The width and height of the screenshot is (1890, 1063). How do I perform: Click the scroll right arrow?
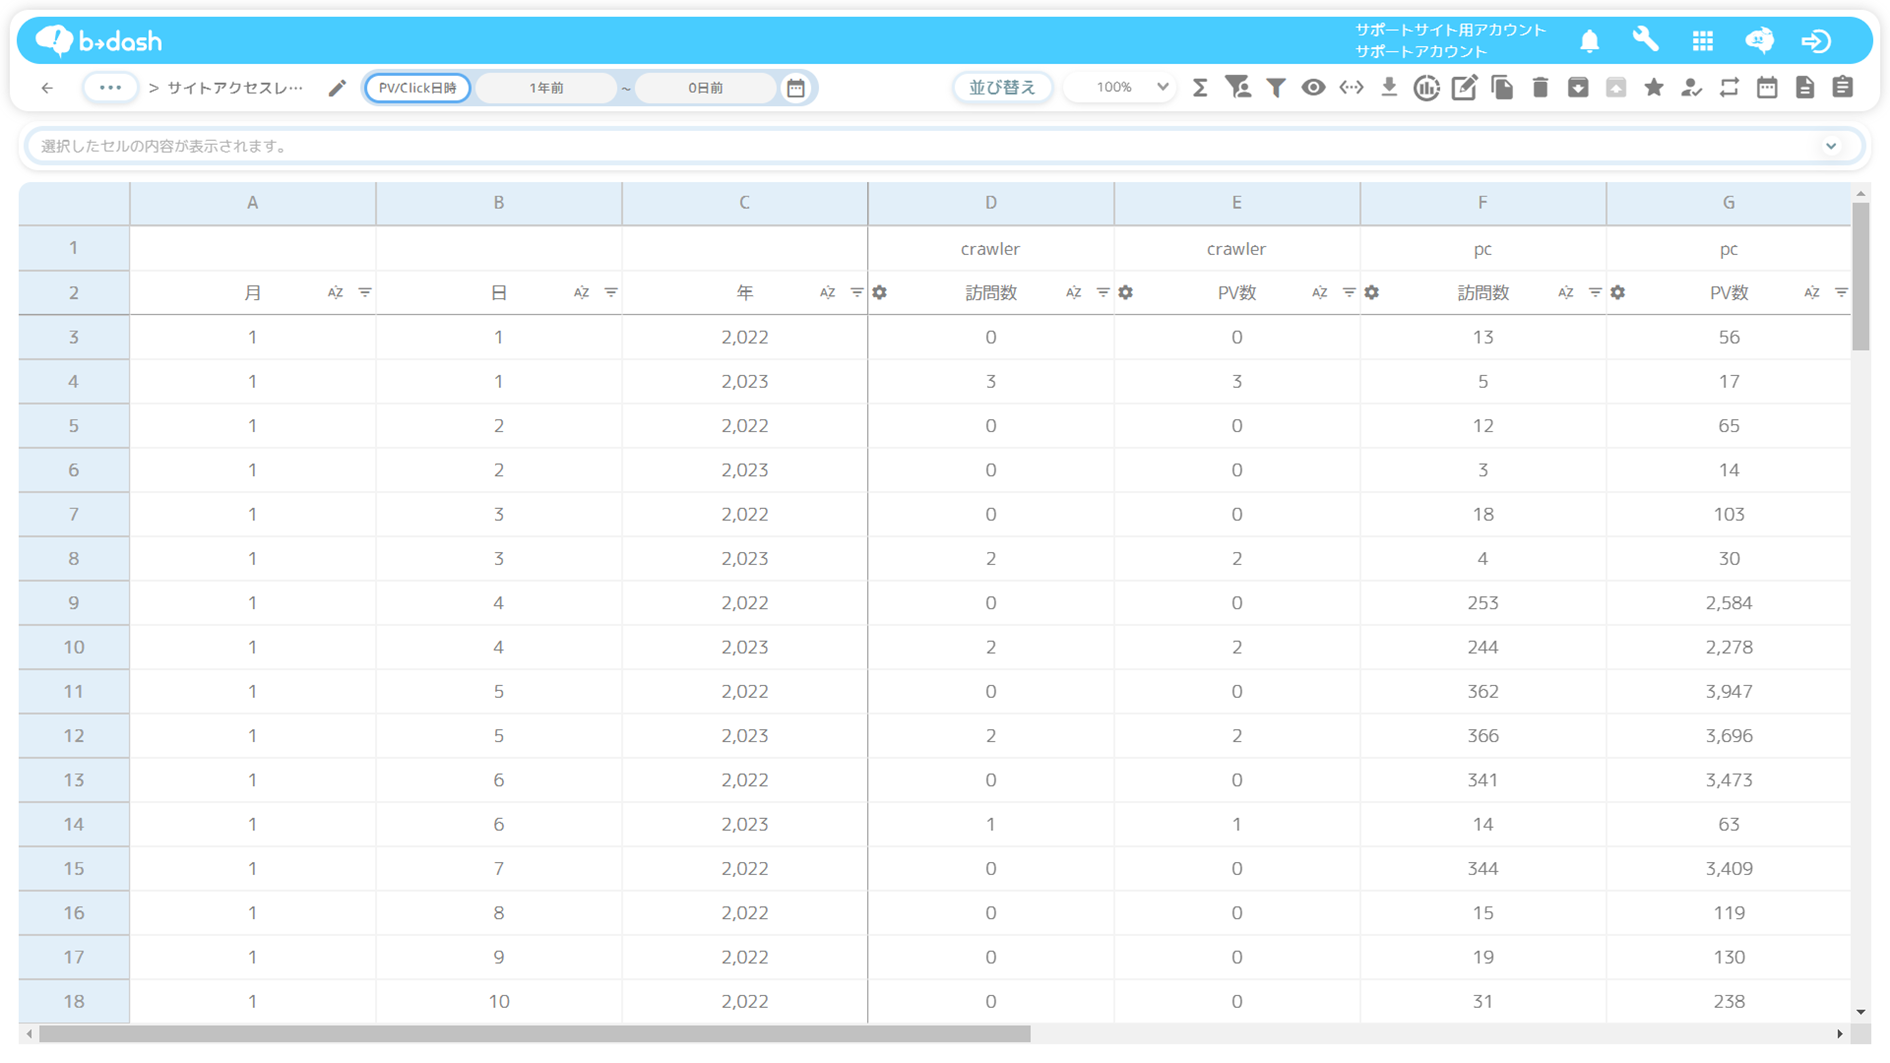[x=1840, y=1034]
